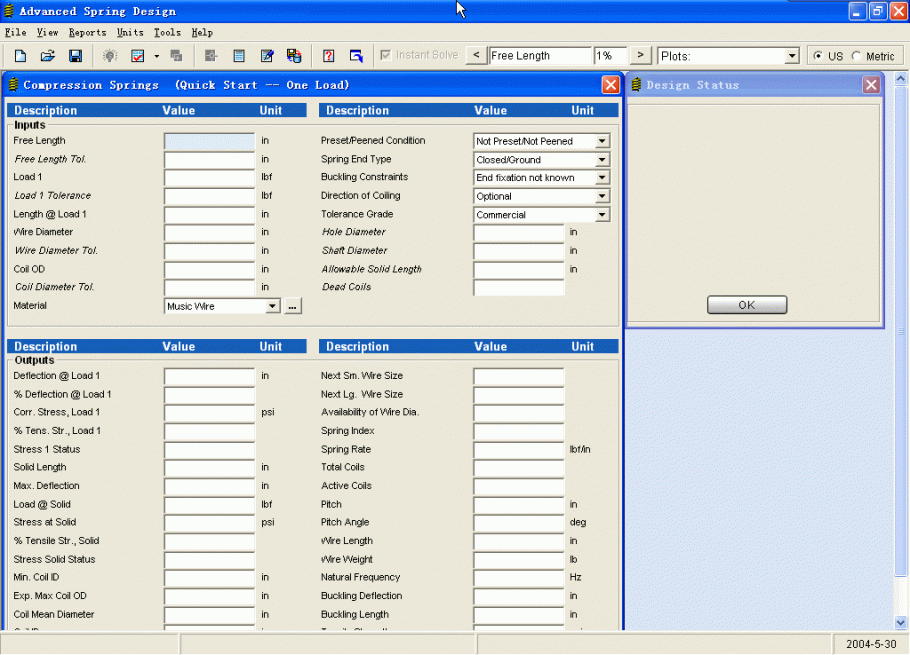Screen dimensions: 910x655
Task: Click the Load 1 input field
Action: click(x=208, y=177)
